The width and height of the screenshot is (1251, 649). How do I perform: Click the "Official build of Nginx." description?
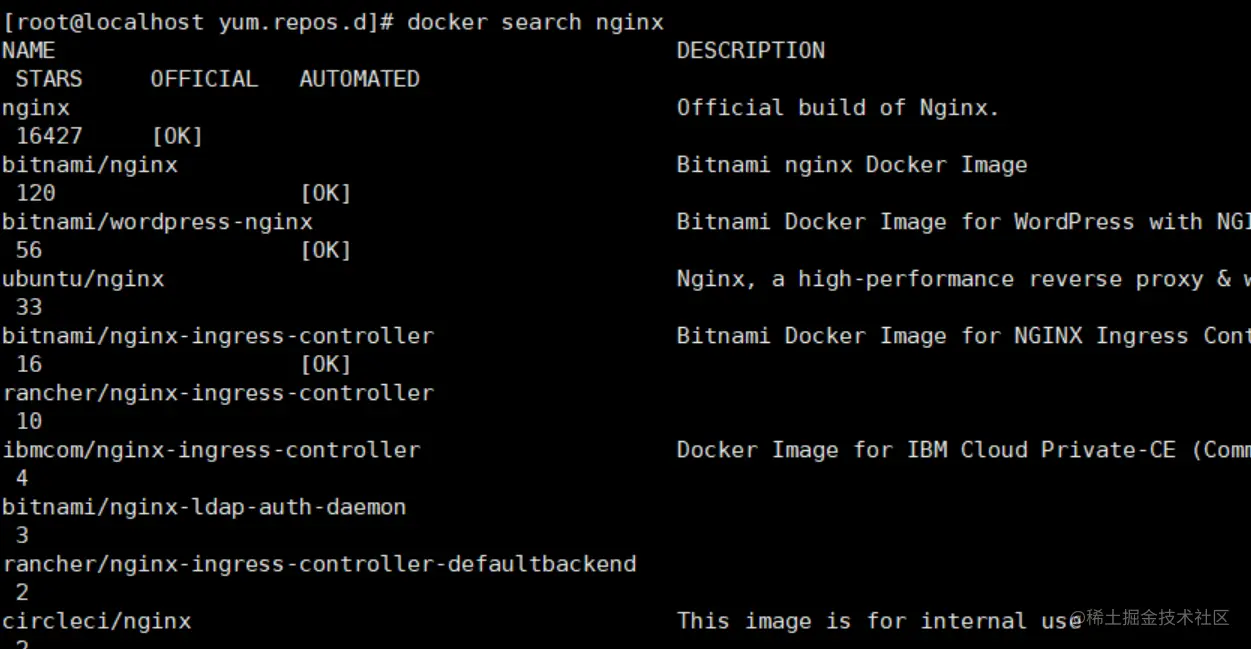coord(838,108)
